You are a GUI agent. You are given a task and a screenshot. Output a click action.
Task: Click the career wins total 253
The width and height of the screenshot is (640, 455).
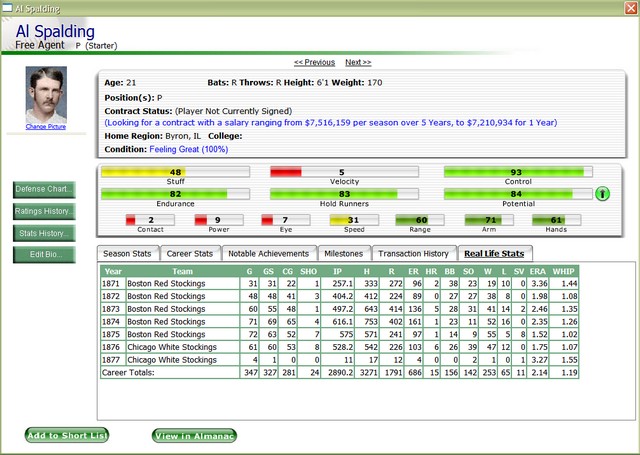489,373
